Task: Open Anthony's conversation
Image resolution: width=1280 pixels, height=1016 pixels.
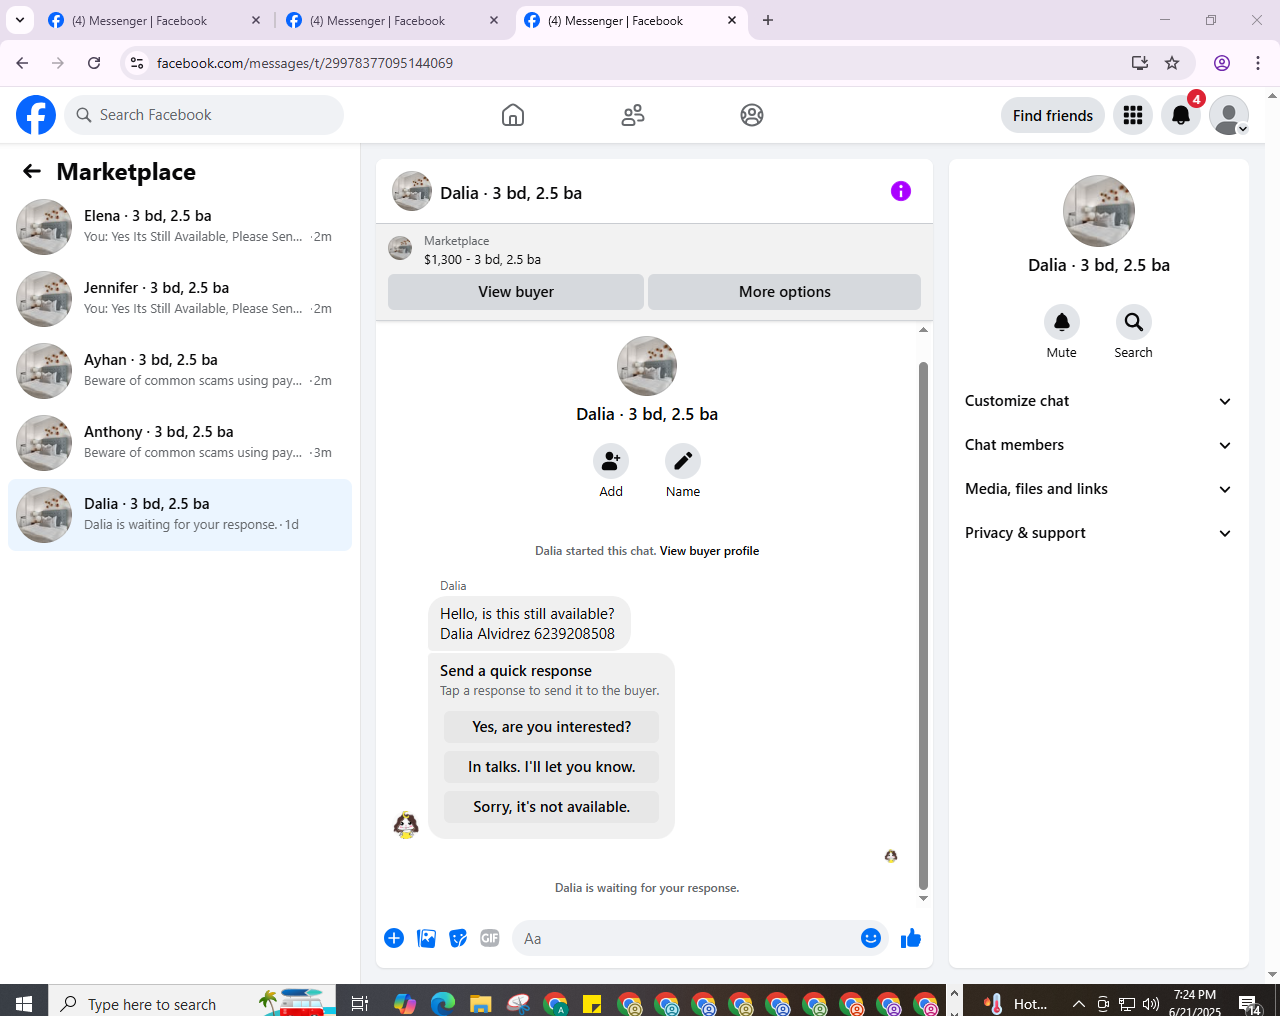Action: (x=180, y=443)
